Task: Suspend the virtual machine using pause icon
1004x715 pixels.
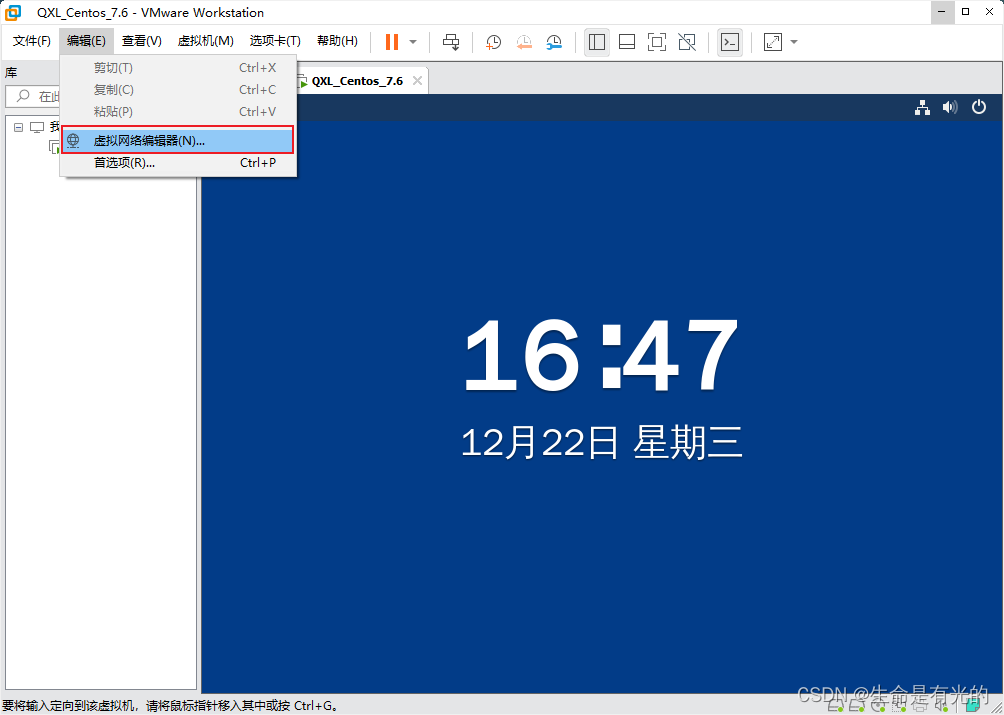Action: pyautogui.click(x=392, y=42)
